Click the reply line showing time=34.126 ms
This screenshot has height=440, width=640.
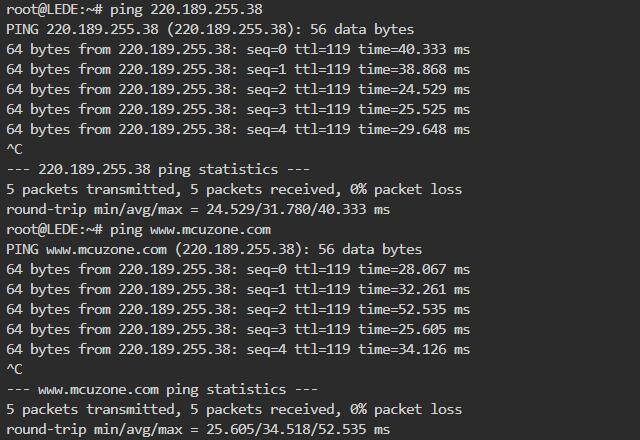click(x=238, y=349)
